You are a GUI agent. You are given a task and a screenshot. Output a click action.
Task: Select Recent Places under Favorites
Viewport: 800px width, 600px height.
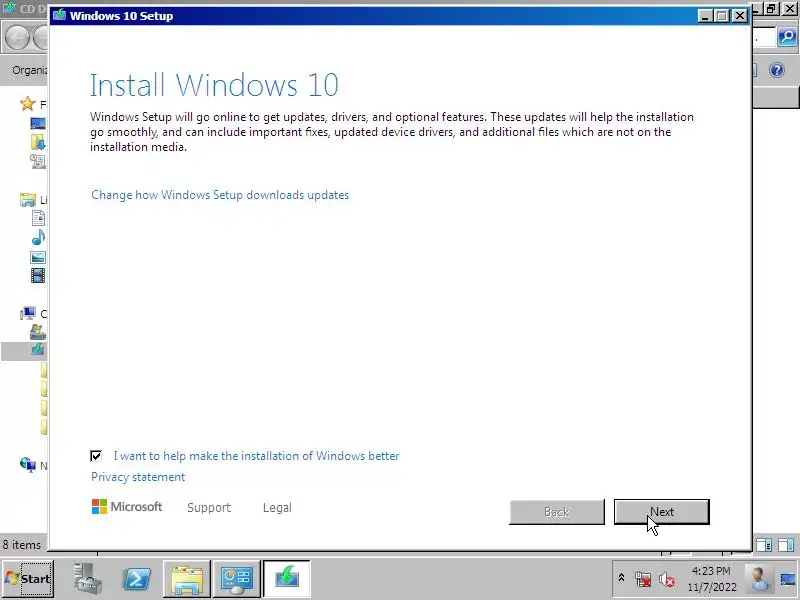pos(38,161)
